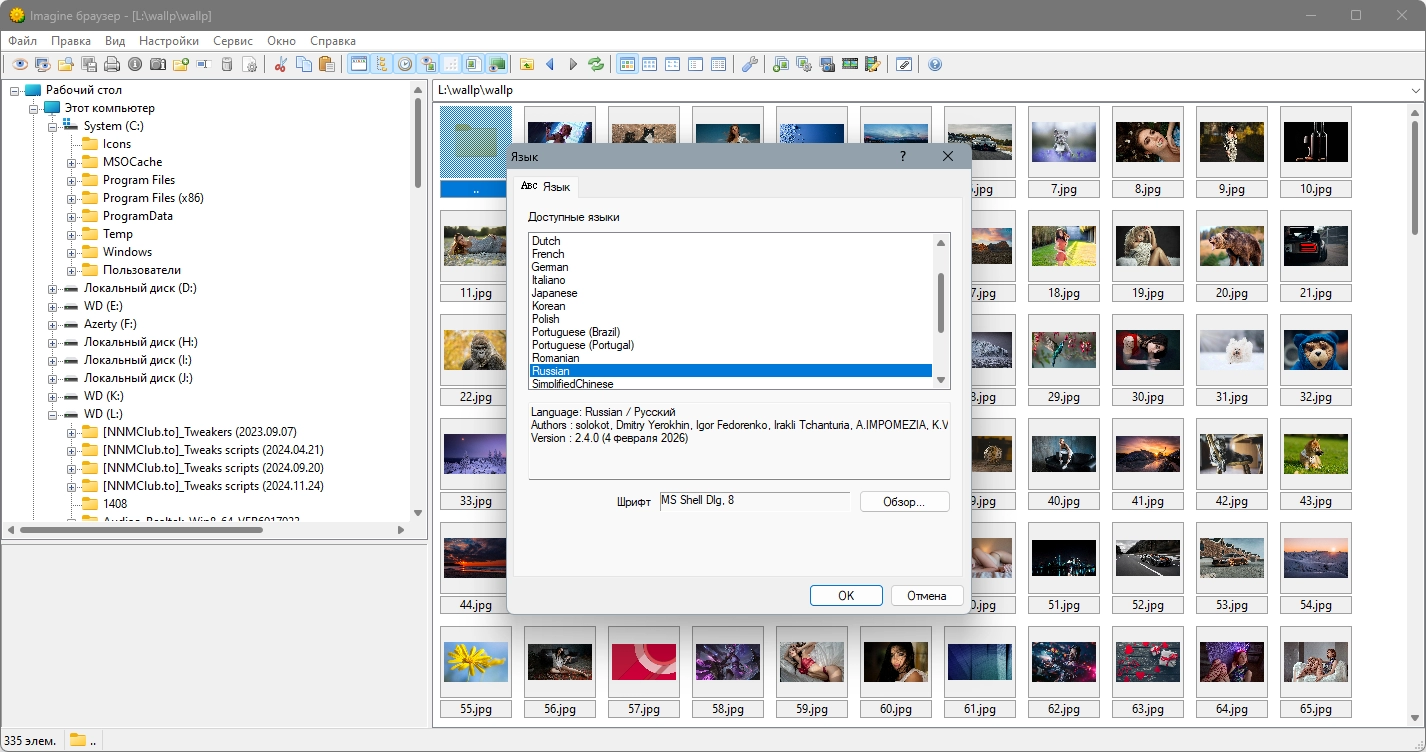Image resolution: width=1426 pixels, height=752 pixels.
Task: Select Romanian in the language list
Action: point(555,358)
